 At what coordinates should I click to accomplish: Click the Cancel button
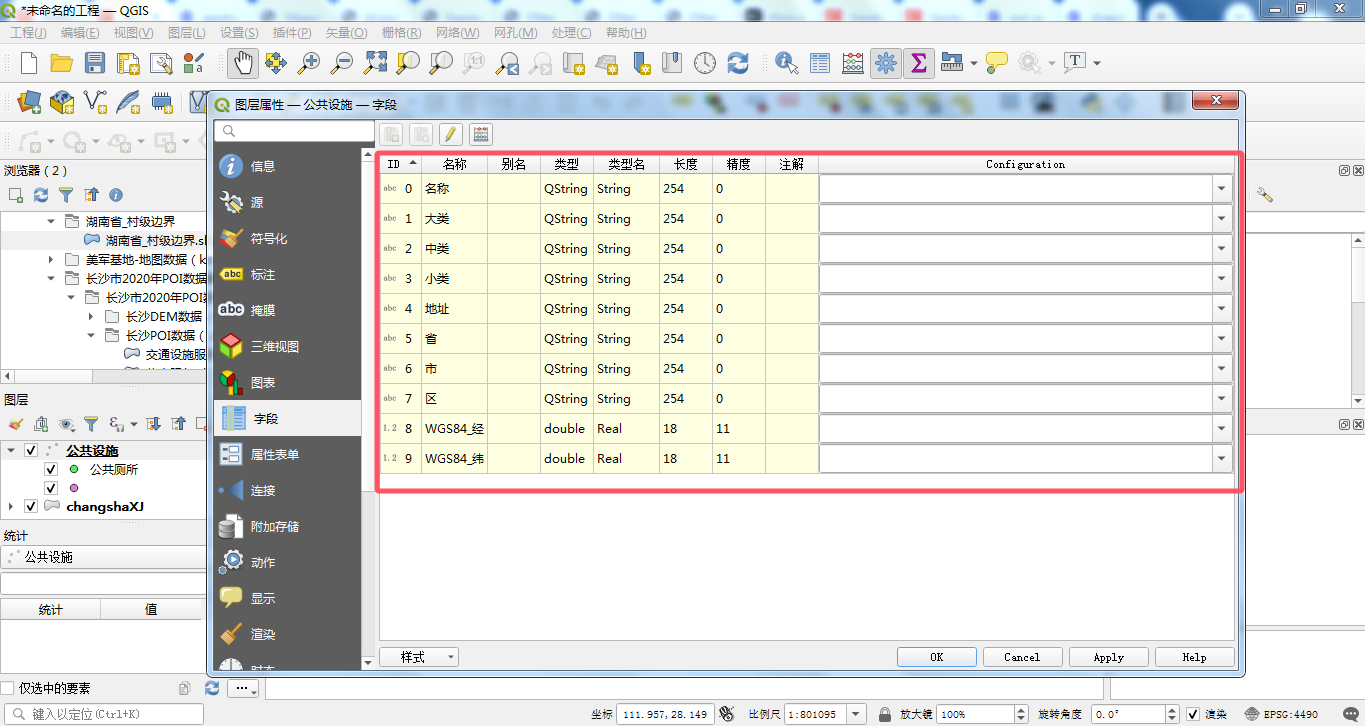[x=1022, y=657]
